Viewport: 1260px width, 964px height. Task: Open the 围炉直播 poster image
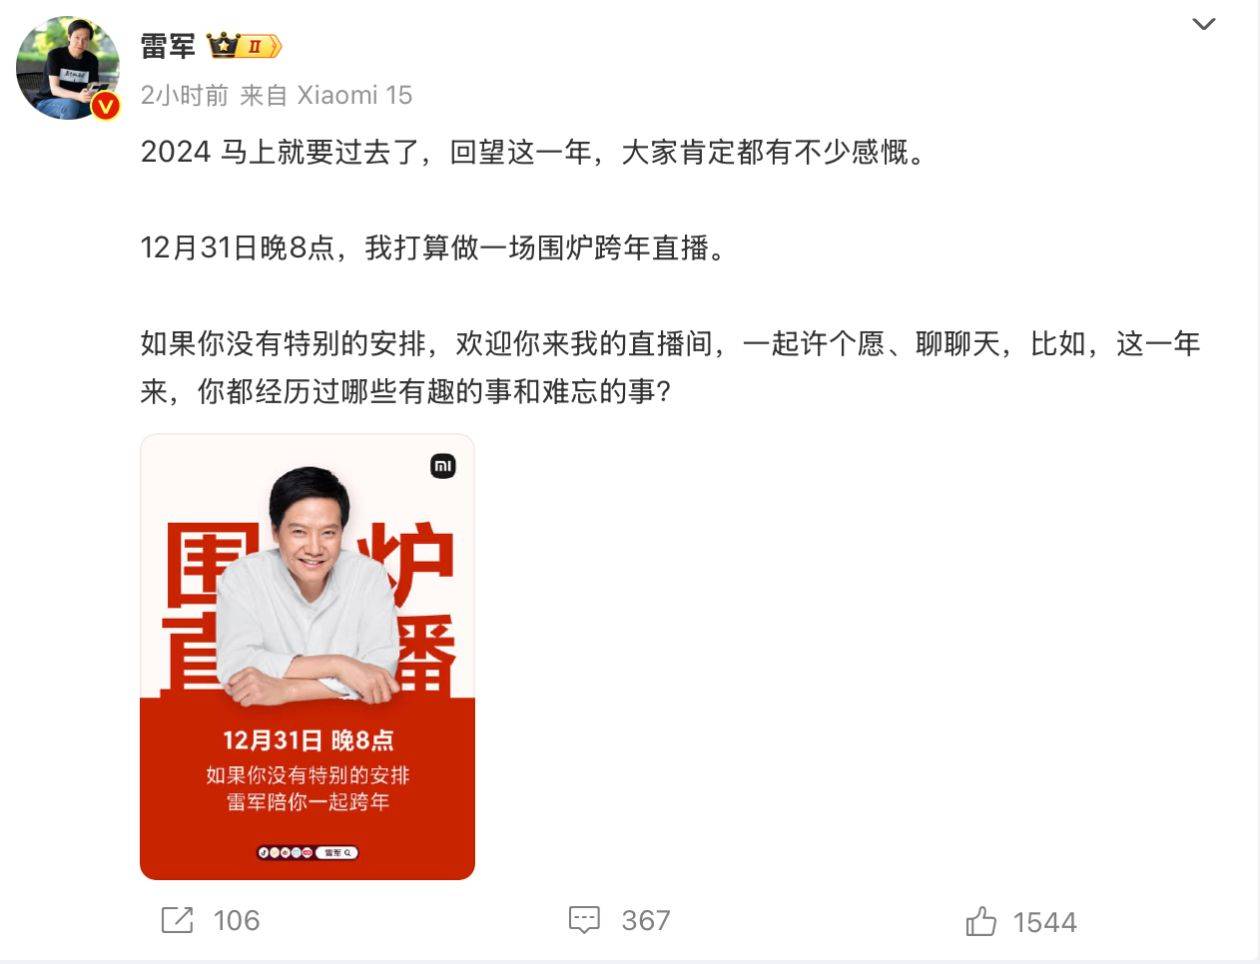tap(307, 657)
